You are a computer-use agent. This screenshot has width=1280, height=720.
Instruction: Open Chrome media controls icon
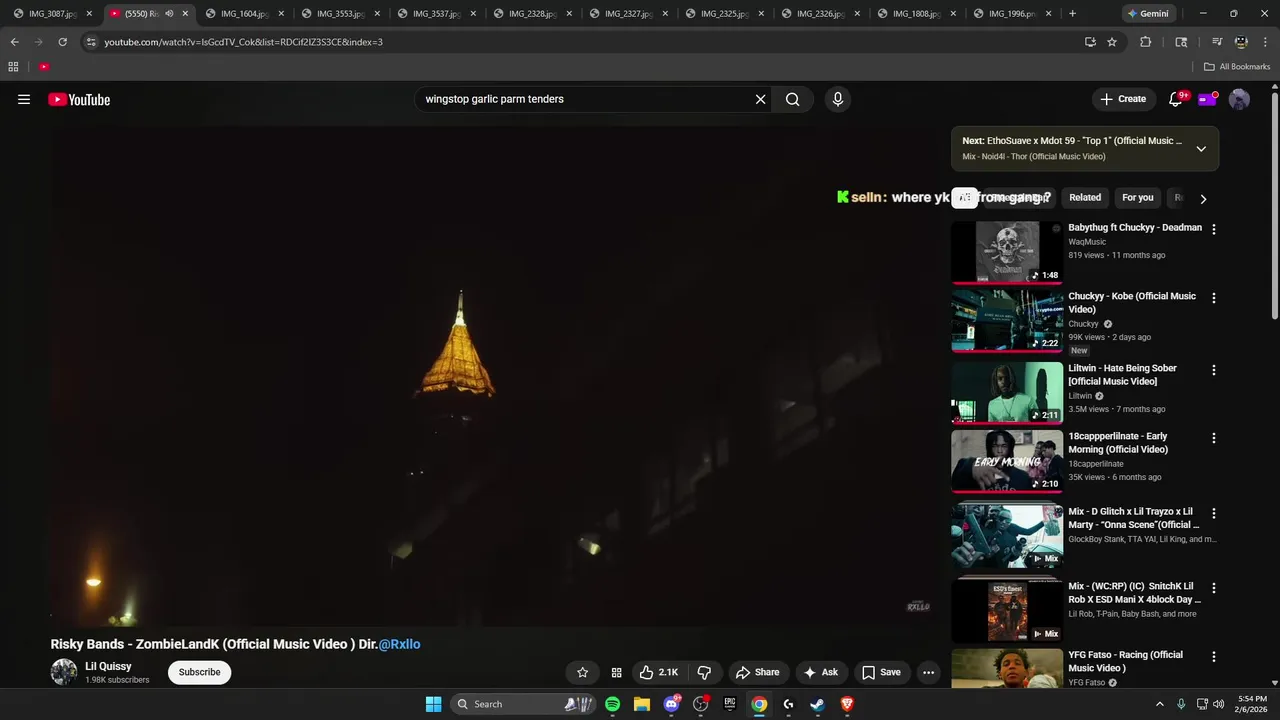point(1217,42)
